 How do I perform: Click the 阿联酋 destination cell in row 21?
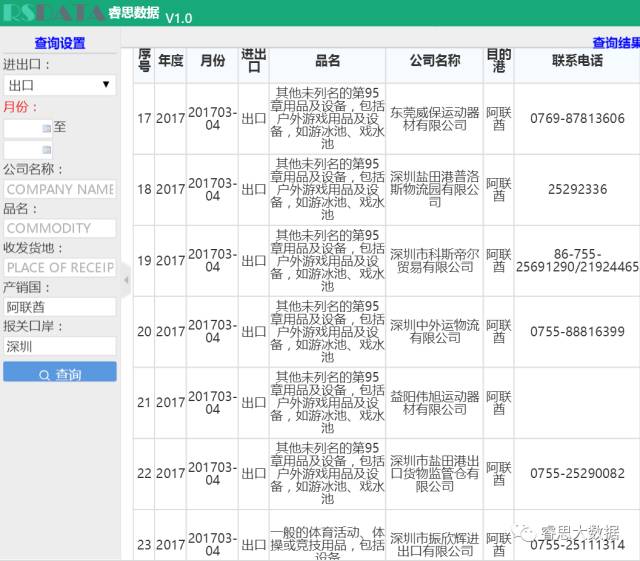point(498,403)
